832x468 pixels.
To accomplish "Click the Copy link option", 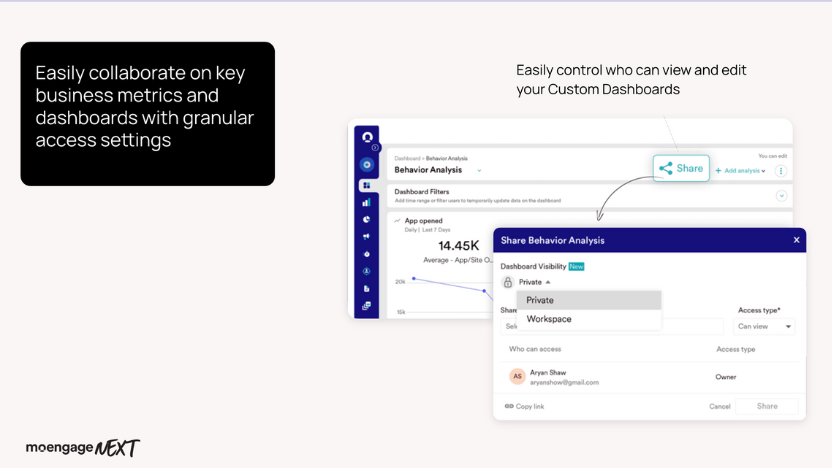I will (525, 406).
